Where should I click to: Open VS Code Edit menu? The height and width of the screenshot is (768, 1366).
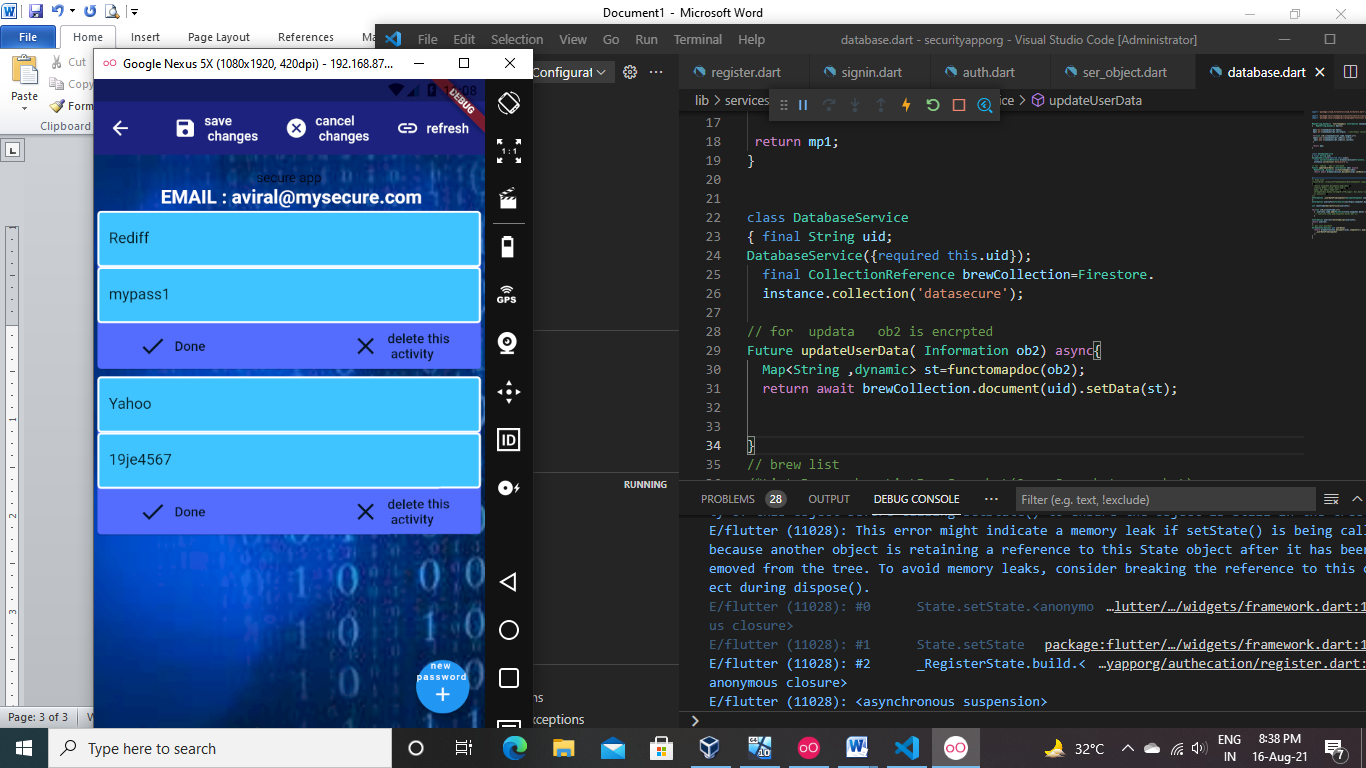tap(464, 39)
